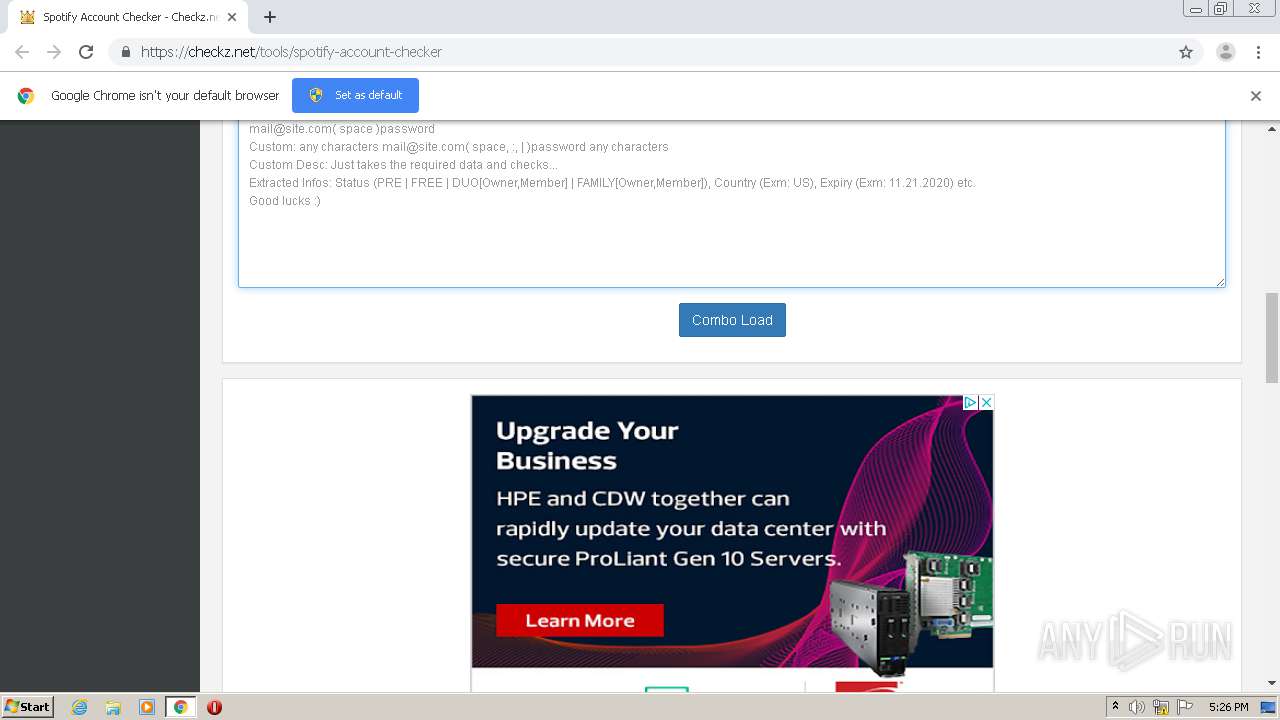Click the Set as default button
The height and width of the screenshot is (720, 1280).
(355, 95)
